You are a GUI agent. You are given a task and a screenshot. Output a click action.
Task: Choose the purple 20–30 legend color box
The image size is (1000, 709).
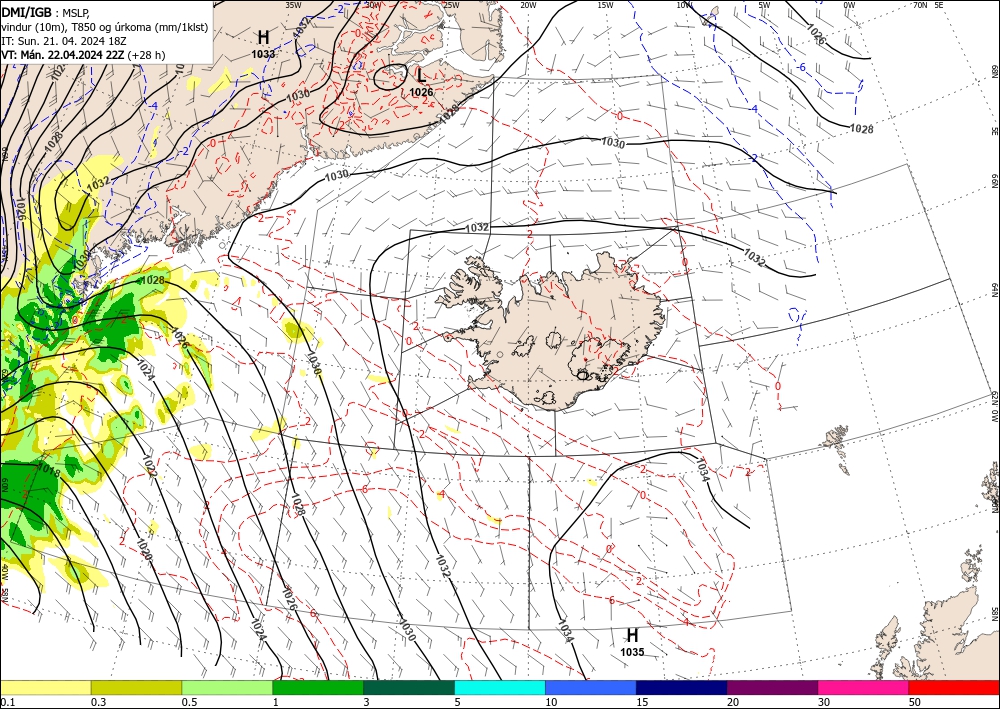(772, 687)
